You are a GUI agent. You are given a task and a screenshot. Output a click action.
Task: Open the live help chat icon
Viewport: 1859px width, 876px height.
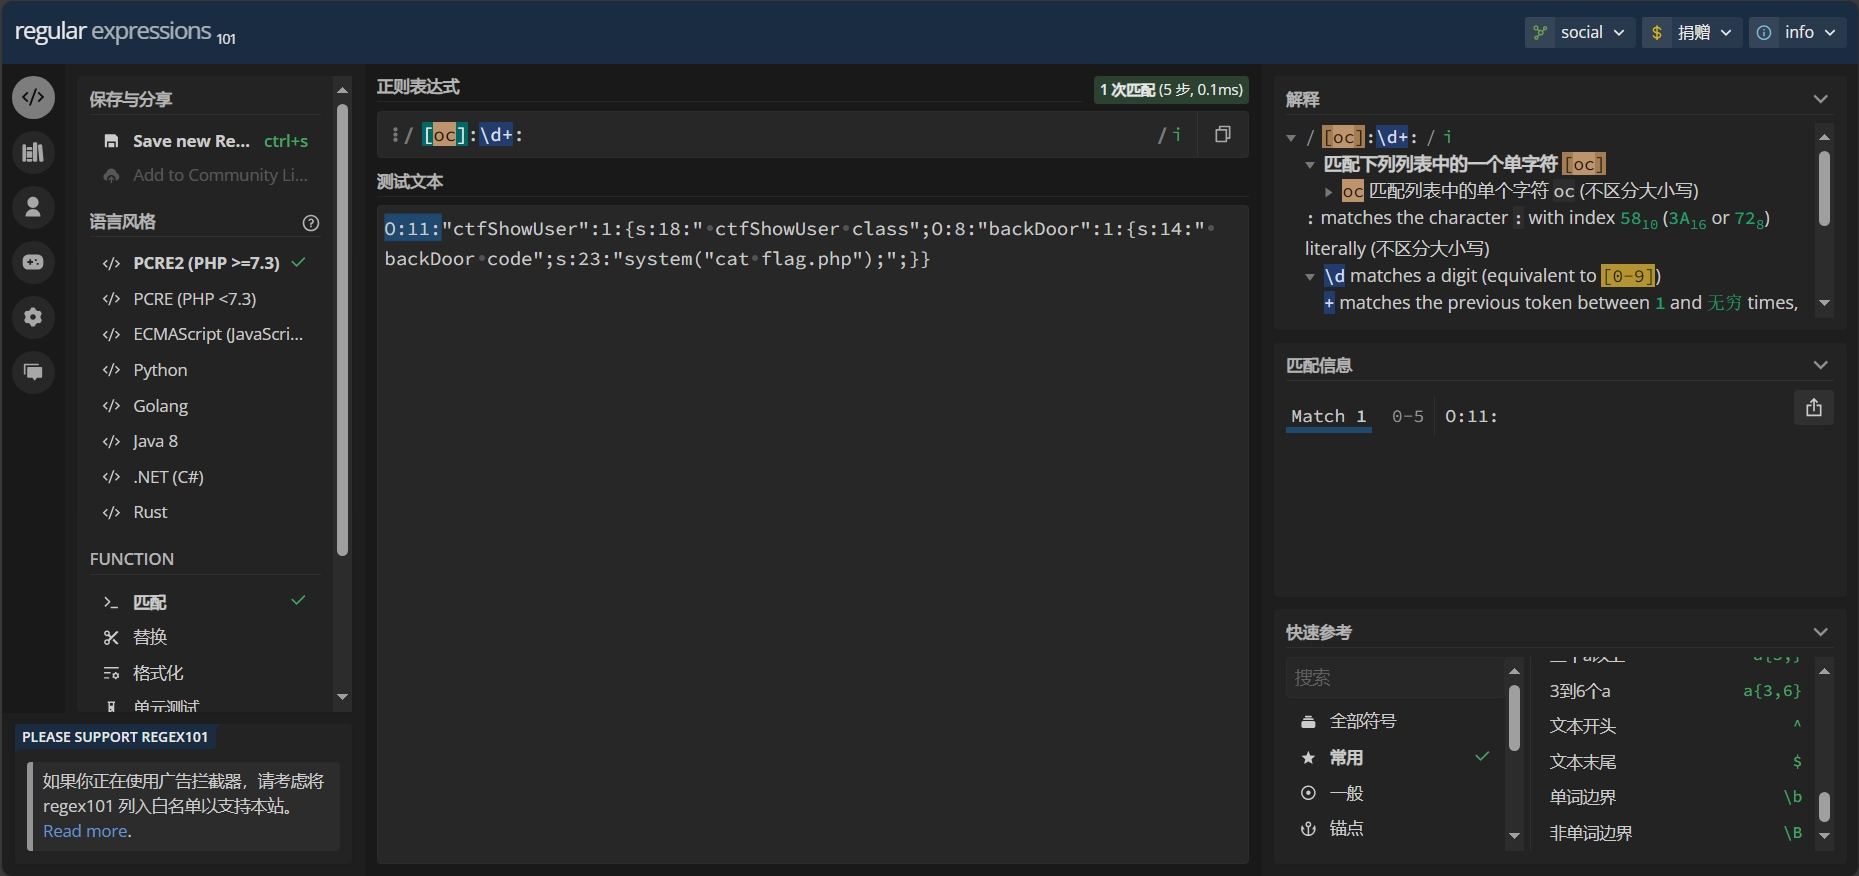(x=33, y=372)
